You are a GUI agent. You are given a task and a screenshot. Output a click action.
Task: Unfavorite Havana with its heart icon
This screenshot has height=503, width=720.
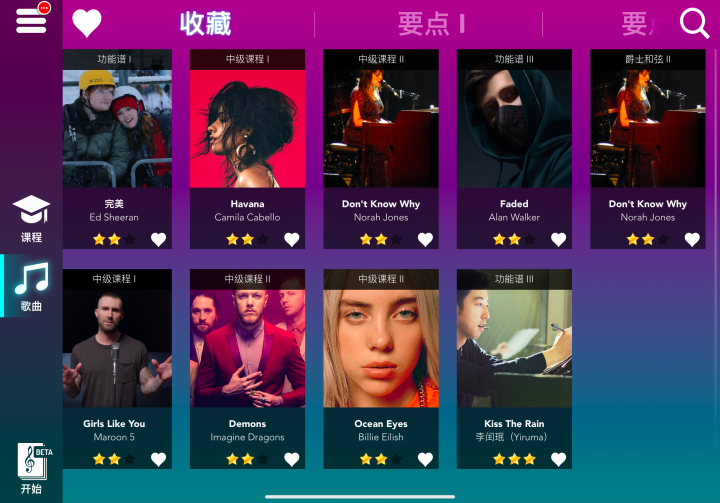292,239
